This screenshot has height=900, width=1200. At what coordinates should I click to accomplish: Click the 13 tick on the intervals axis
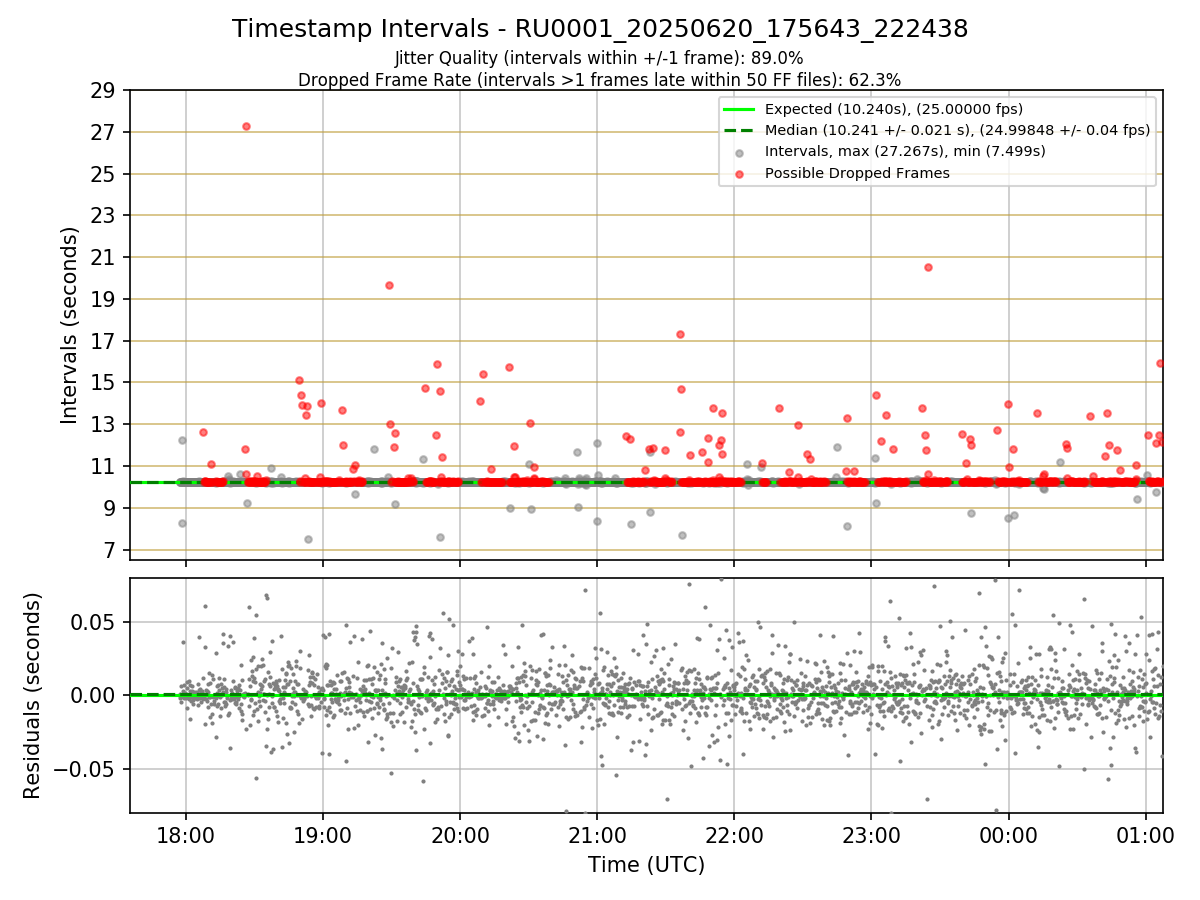(x=104, y=424)
